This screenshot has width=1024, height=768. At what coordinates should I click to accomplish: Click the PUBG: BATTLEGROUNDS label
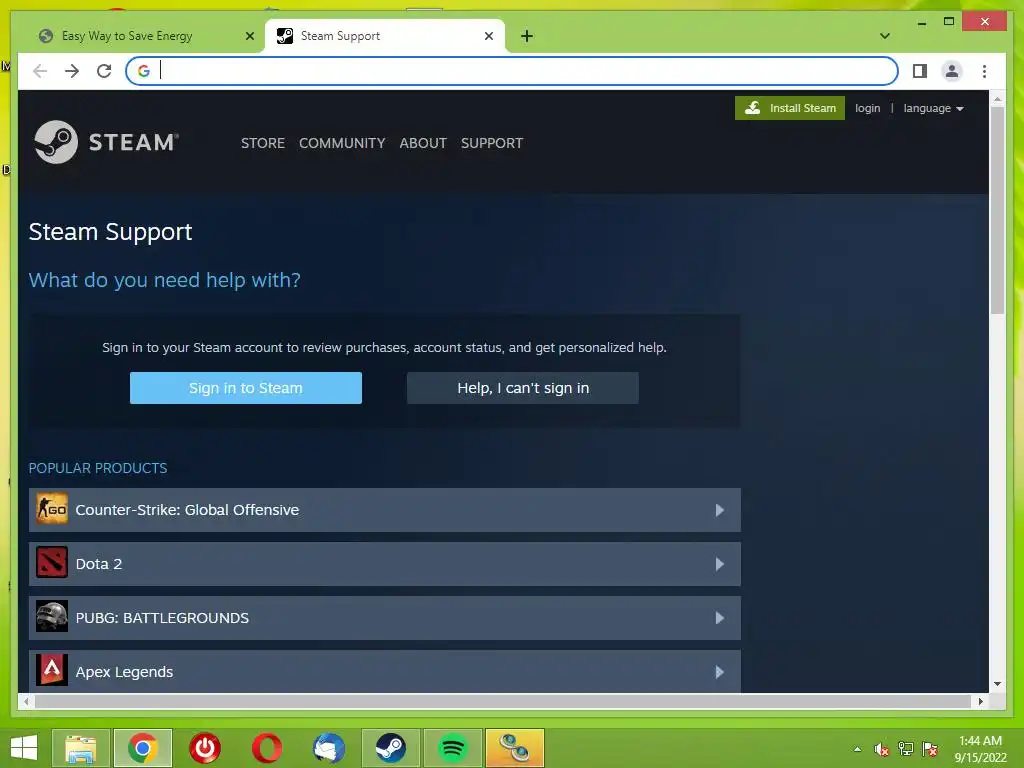pyautogui.click(x=162, y=618)
